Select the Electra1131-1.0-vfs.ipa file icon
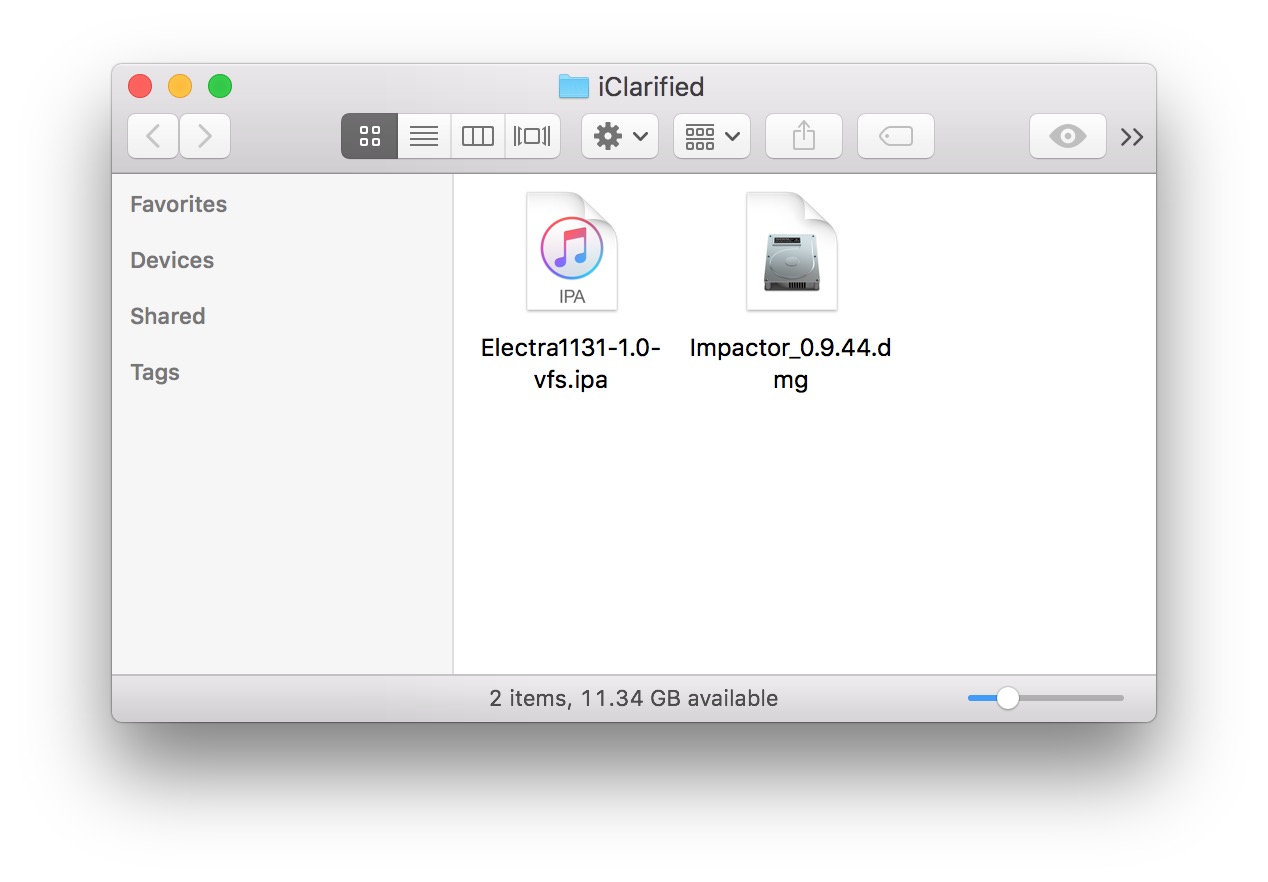The height and width of the screenshot is (882, 1268). click(571, 252)
